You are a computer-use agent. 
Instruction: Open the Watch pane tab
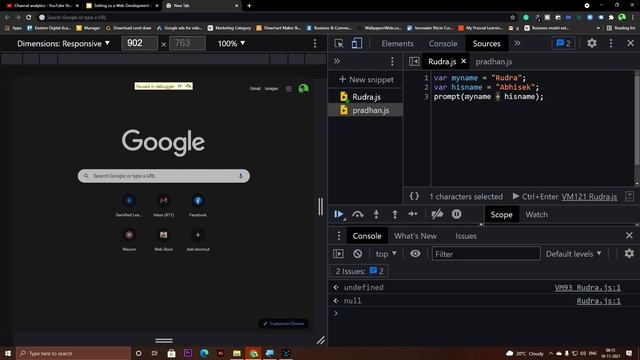536,215
